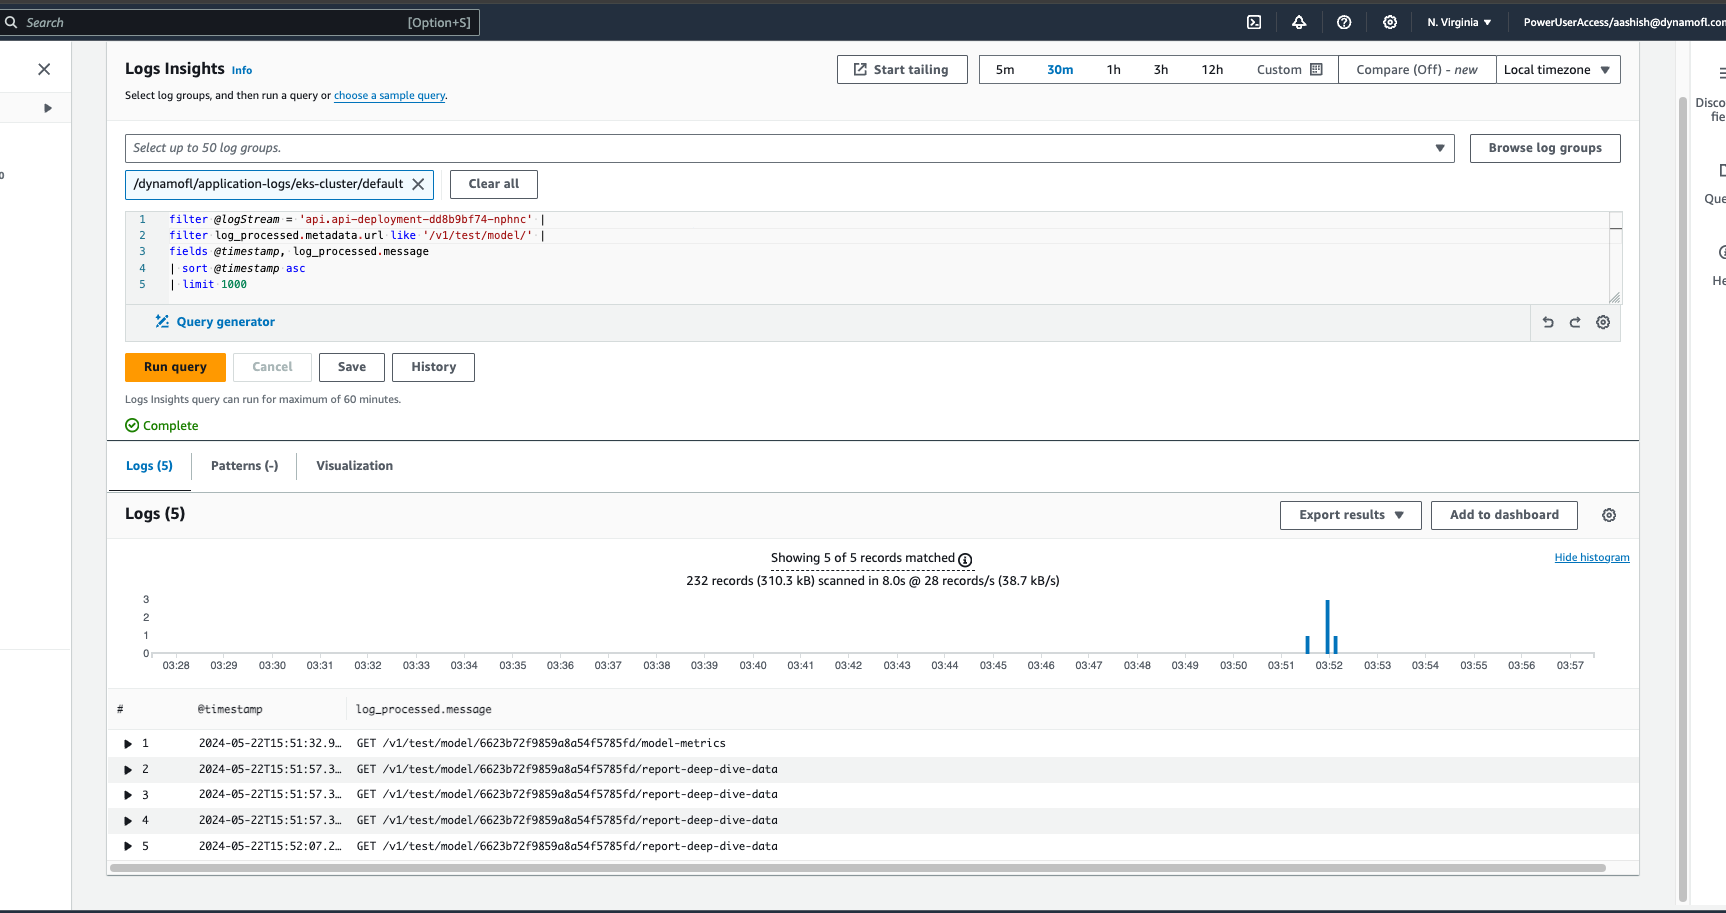
Task: Open the Export results dropdown
Action: click(1350, 515)
